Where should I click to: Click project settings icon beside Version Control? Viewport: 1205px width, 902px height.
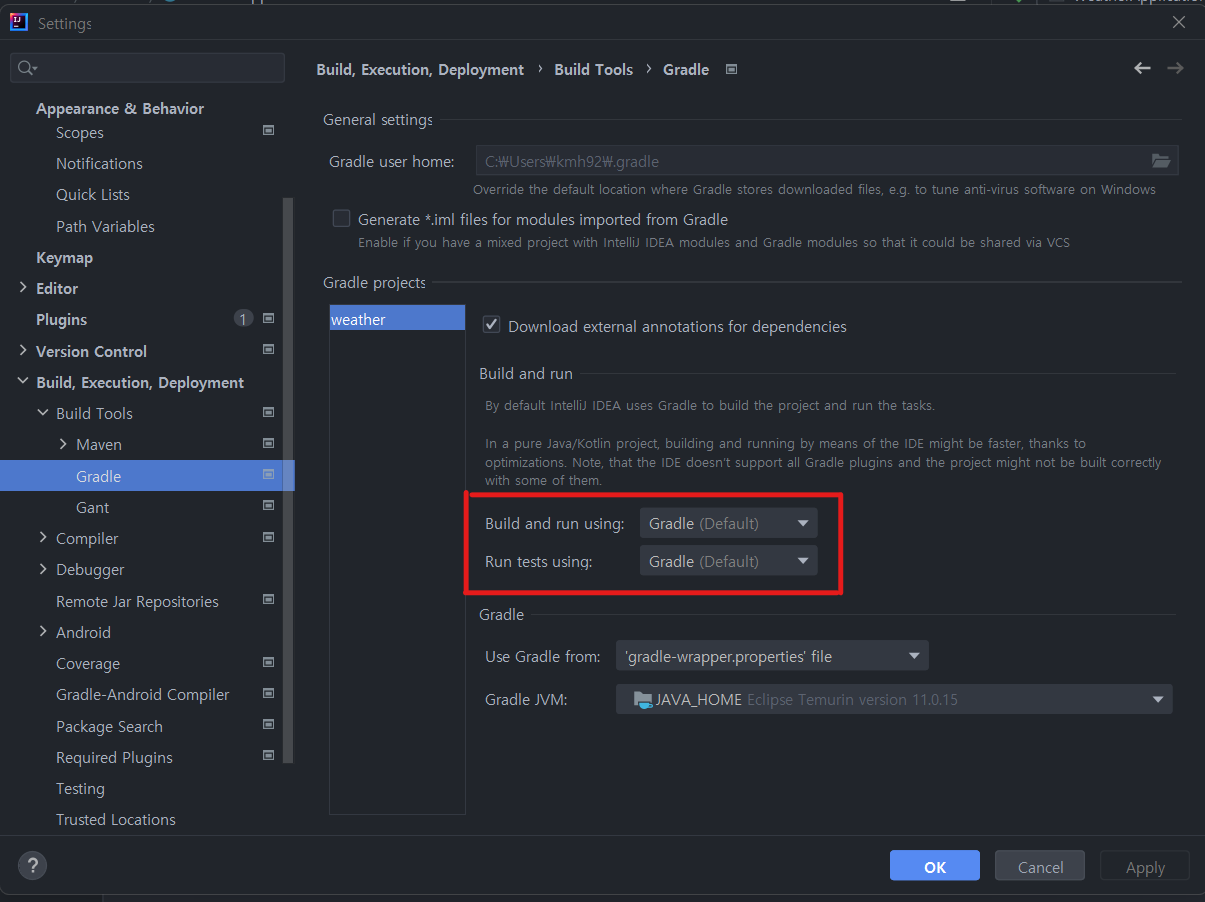point(268,350)
